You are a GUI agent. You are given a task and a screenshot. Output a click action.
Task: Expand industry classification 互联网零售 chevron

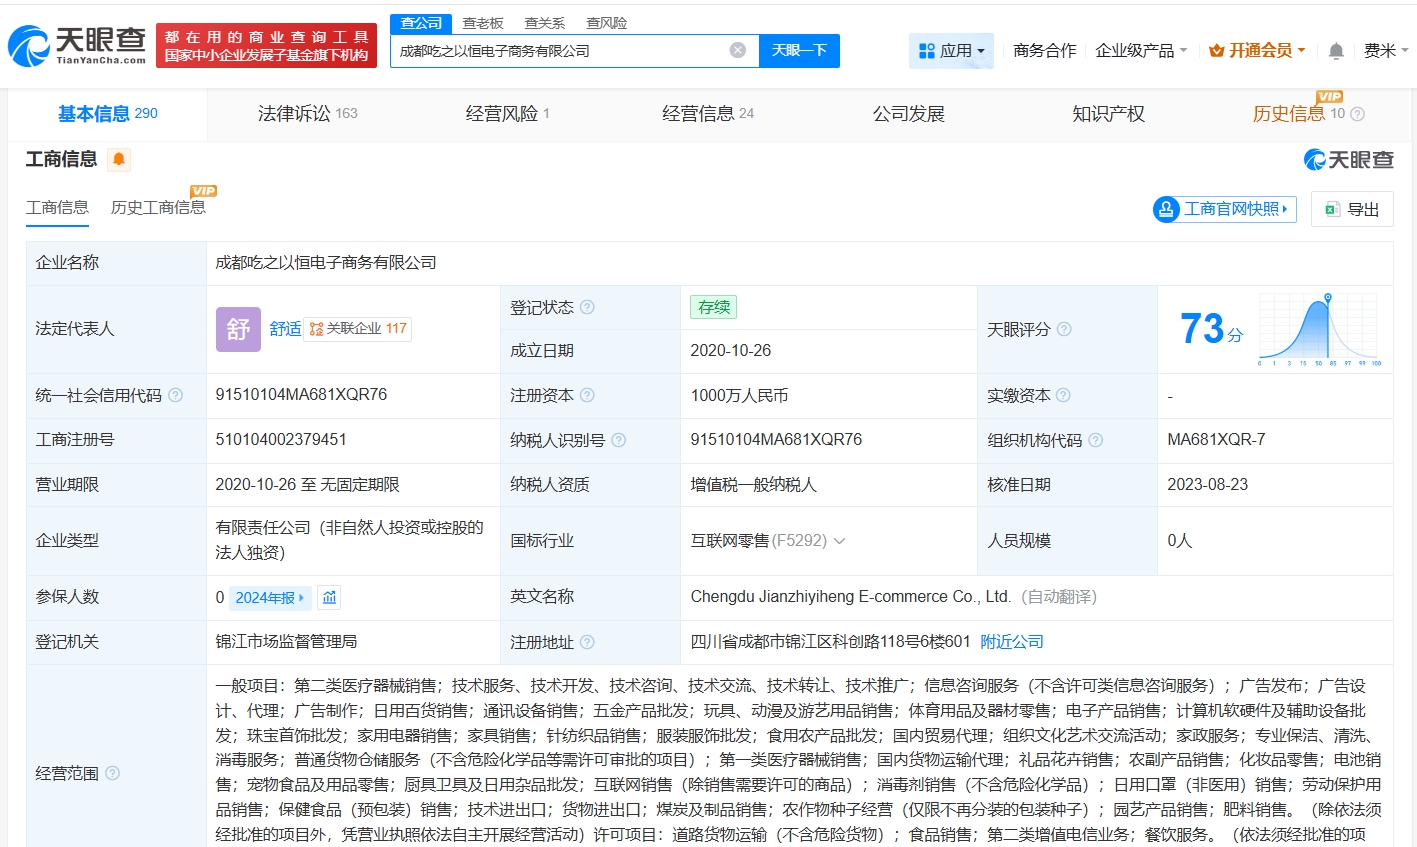click(839, 541)
